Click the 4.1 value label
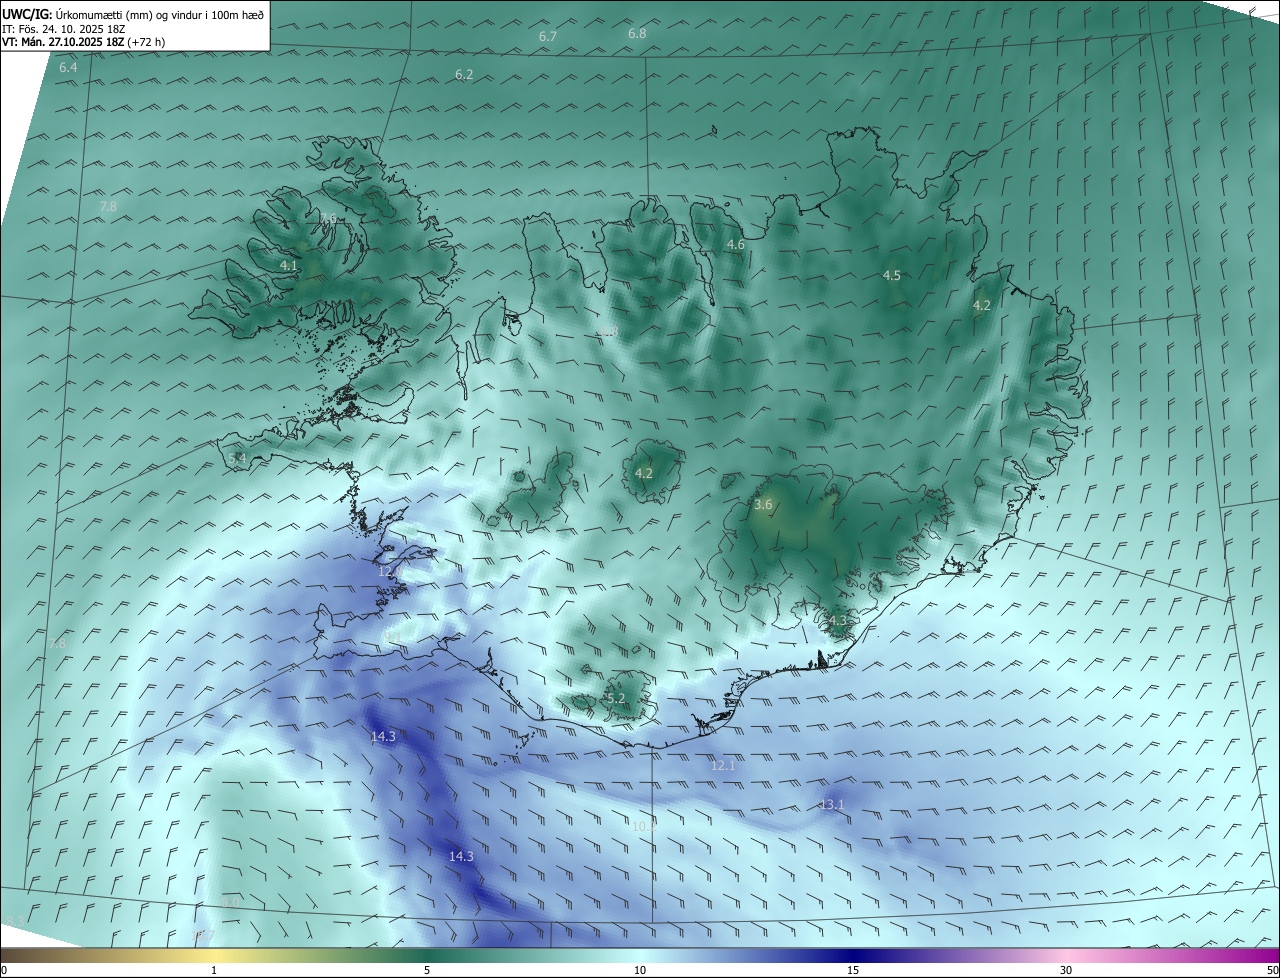The height and width of the screenshot is (978, 1280). pos(289,265)
